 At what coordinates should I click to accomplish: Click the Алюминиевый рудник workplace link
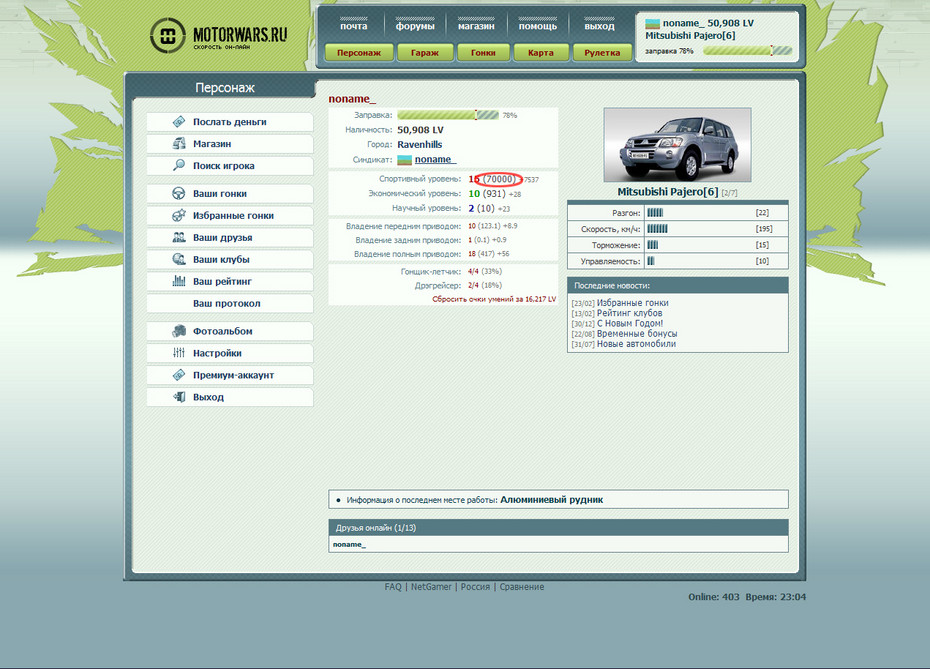click(552, 499)
